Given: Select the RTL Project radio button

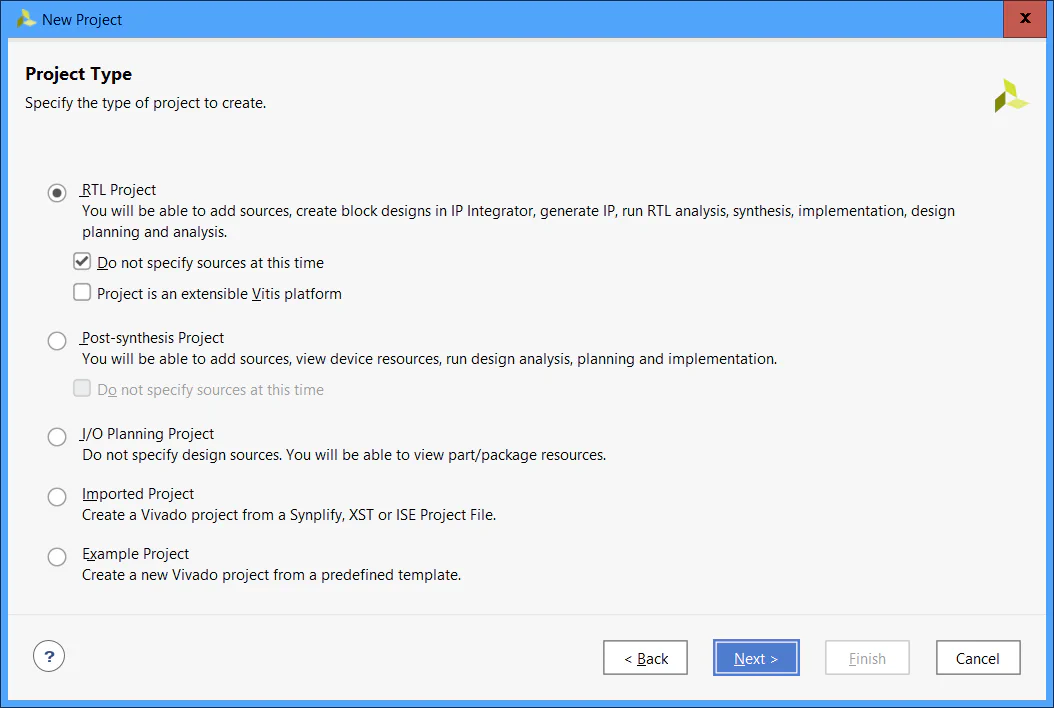Looking at the screenshot, I should [x=58, y=193].
